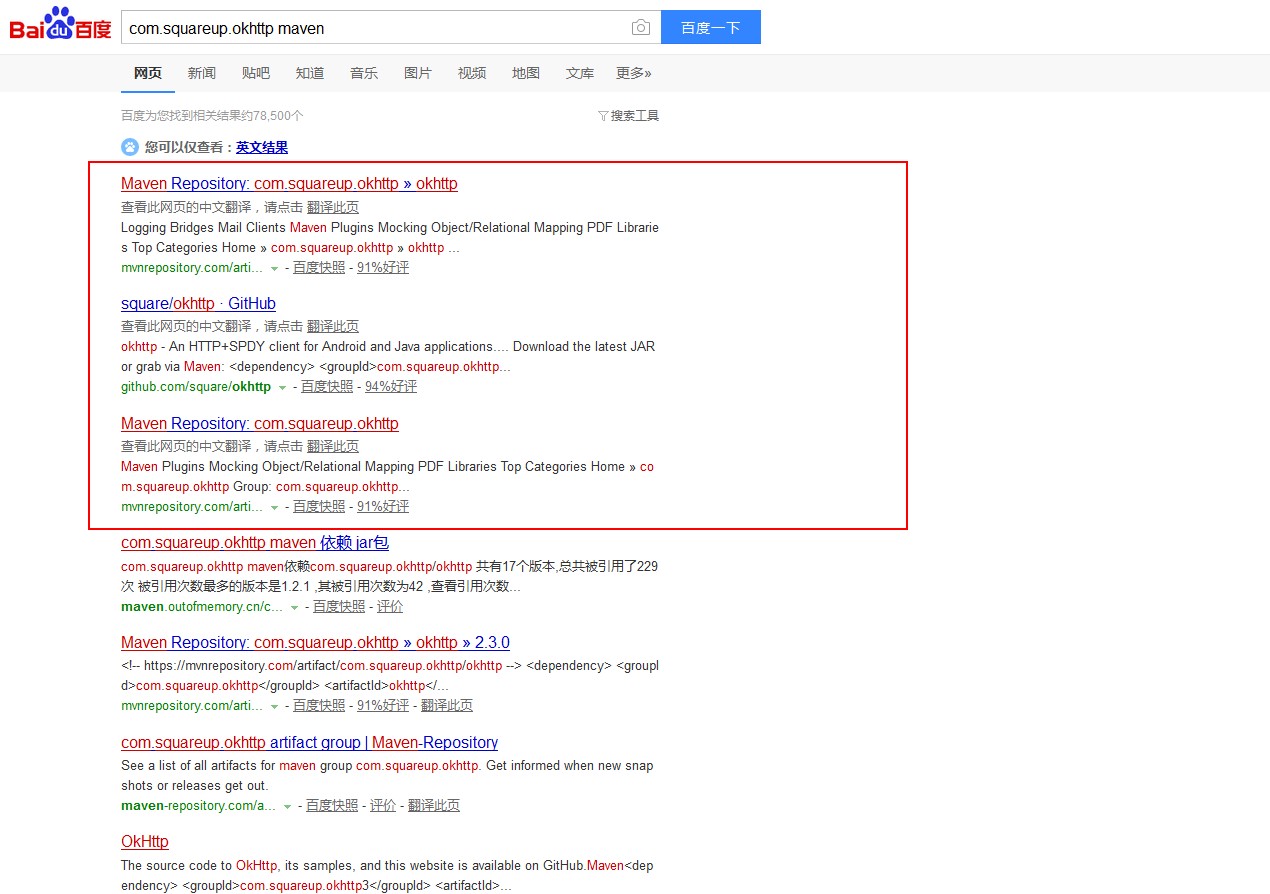Image resolution: width=1270 pixels, height=894 pixels.
Task: Open 百度快照 of the third result
Action: click(319, 506)
